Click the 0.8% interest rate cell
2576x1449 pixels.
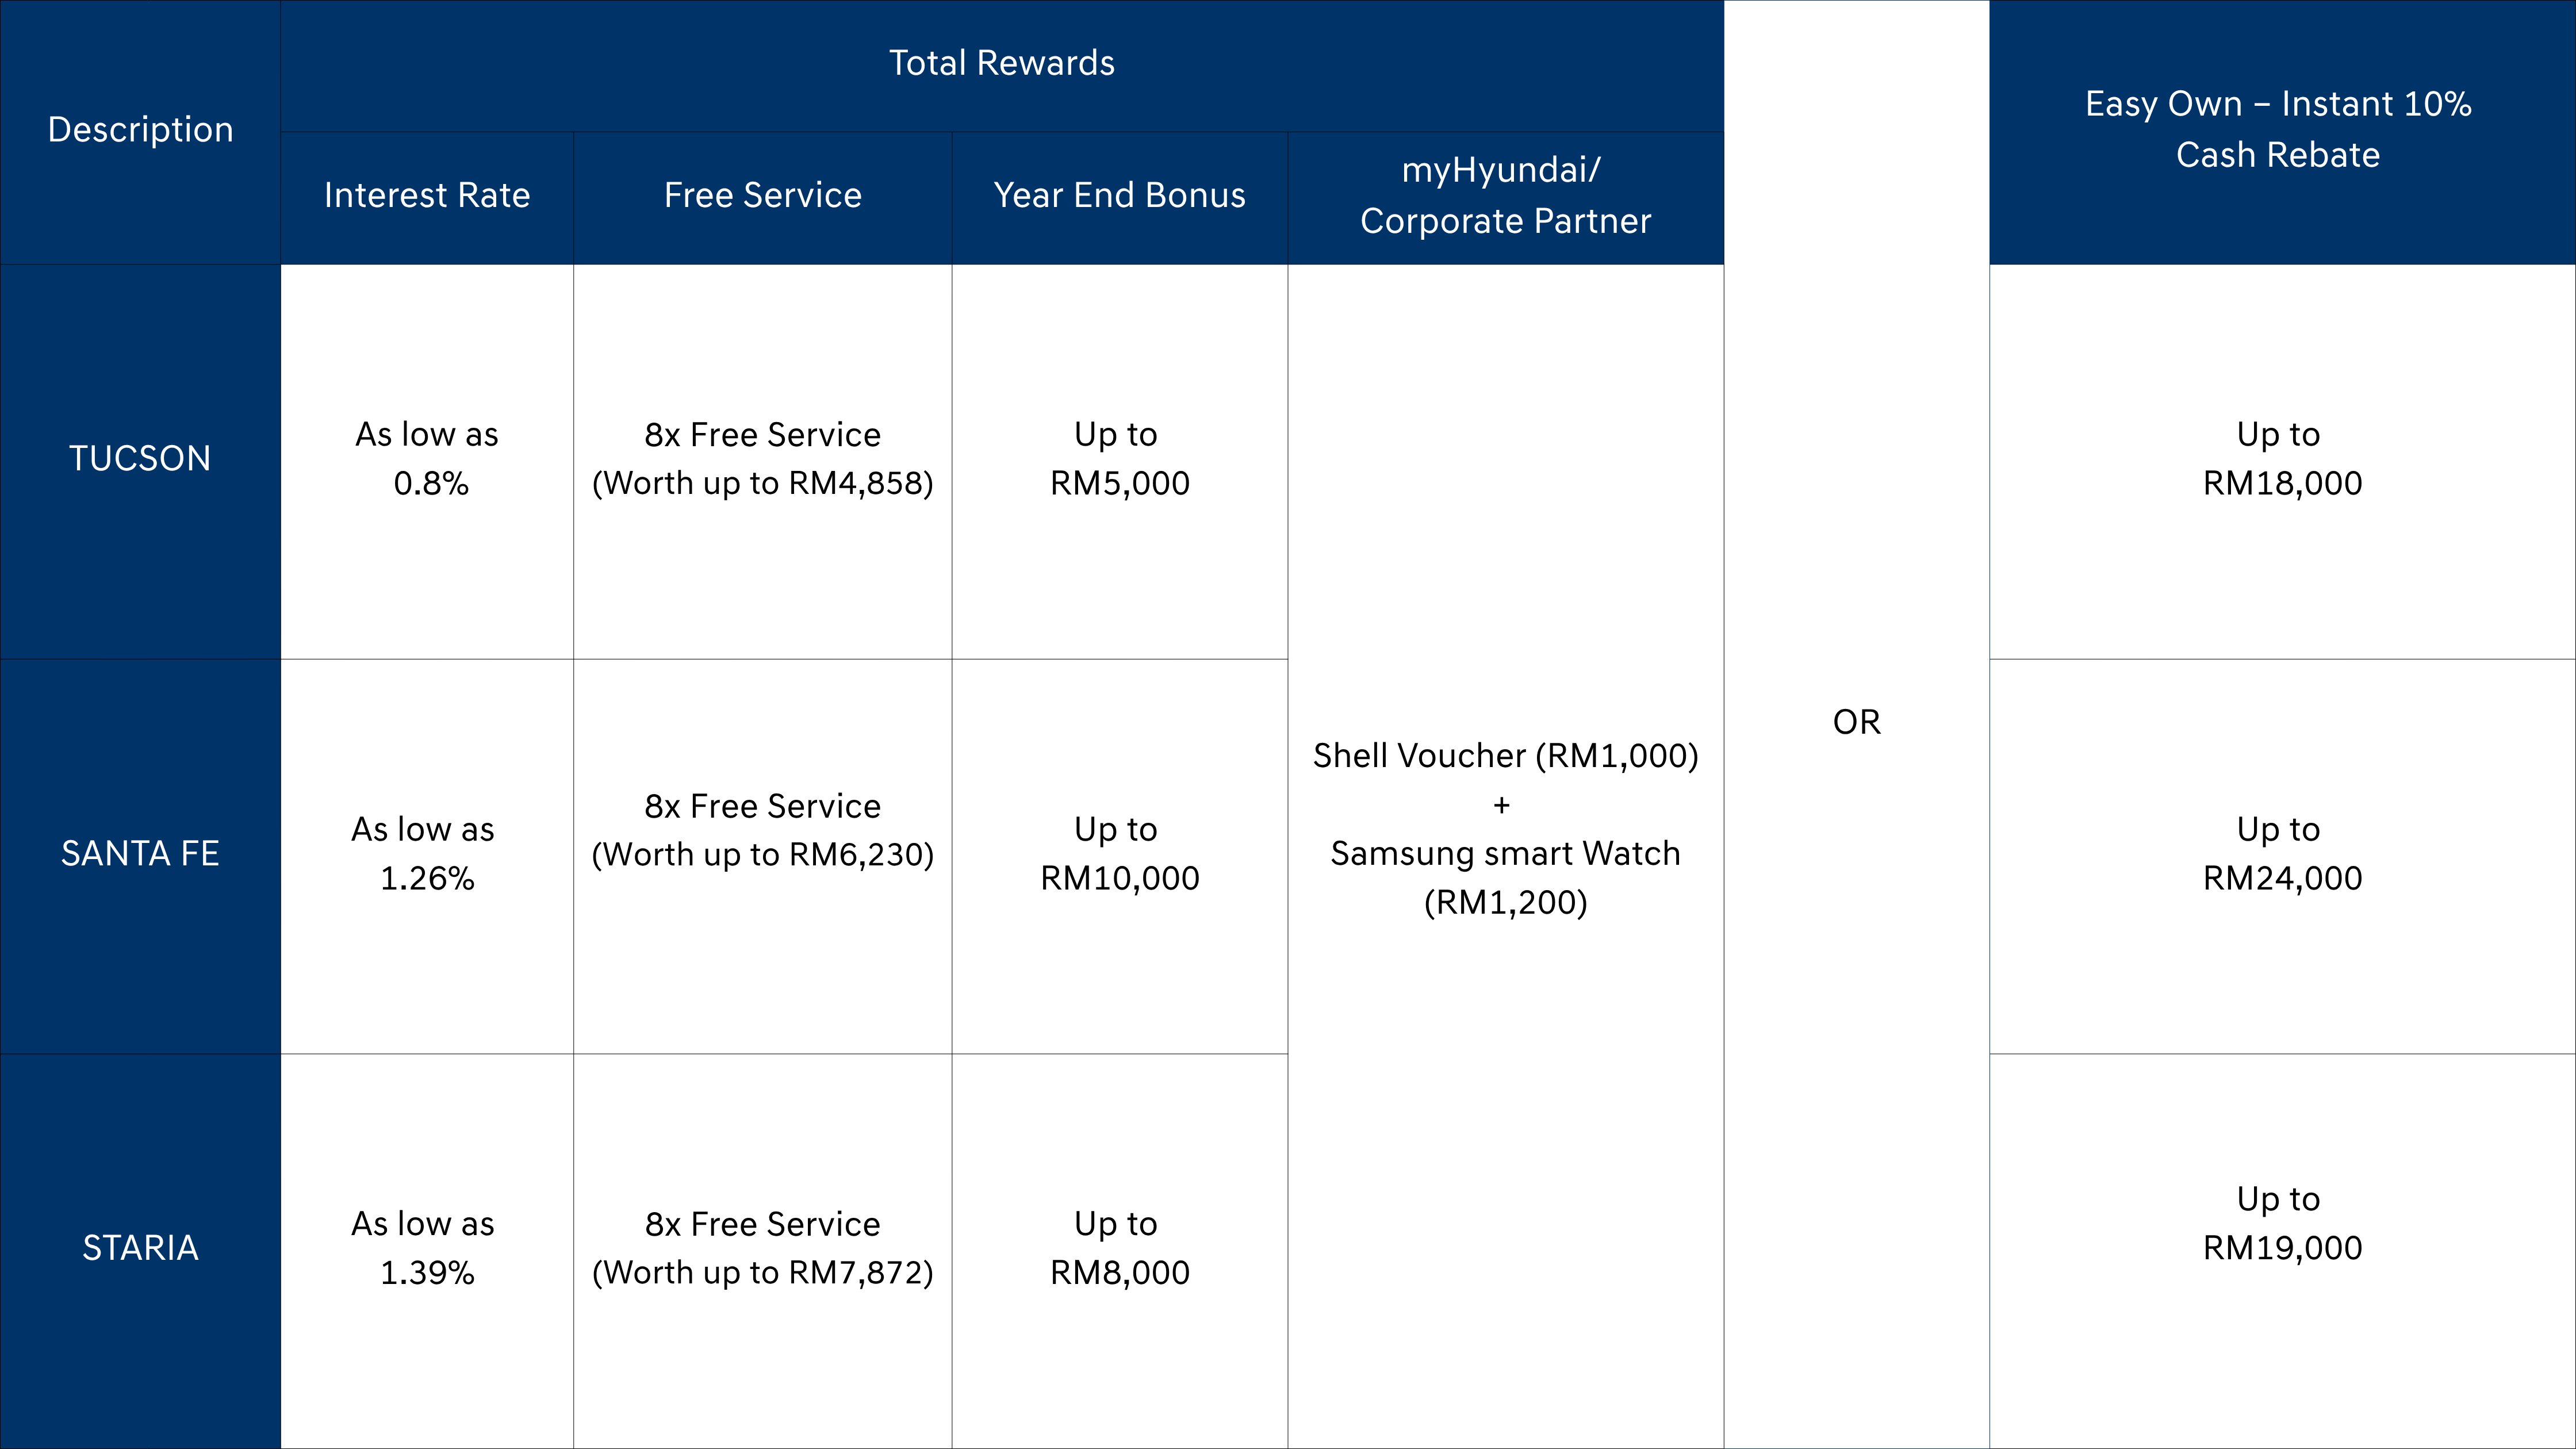427,459
